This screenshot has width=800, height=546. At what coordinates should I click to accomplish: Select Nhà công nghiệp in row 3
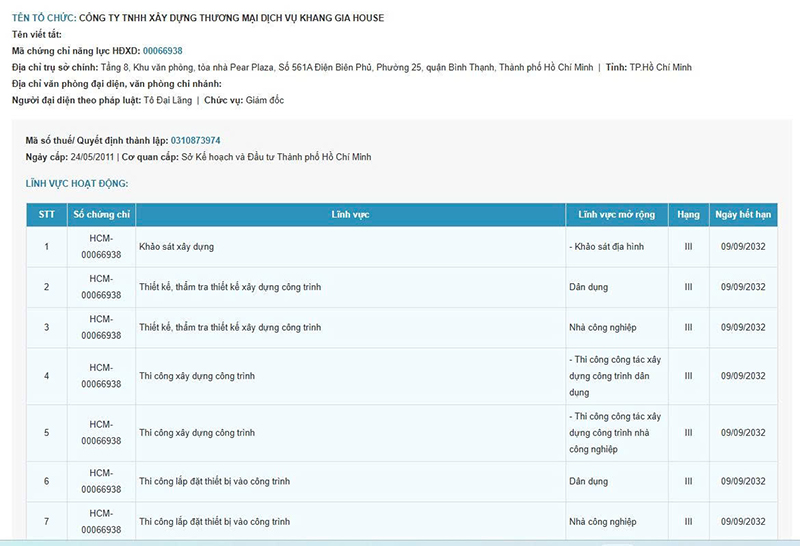click(x=603, y=327)
